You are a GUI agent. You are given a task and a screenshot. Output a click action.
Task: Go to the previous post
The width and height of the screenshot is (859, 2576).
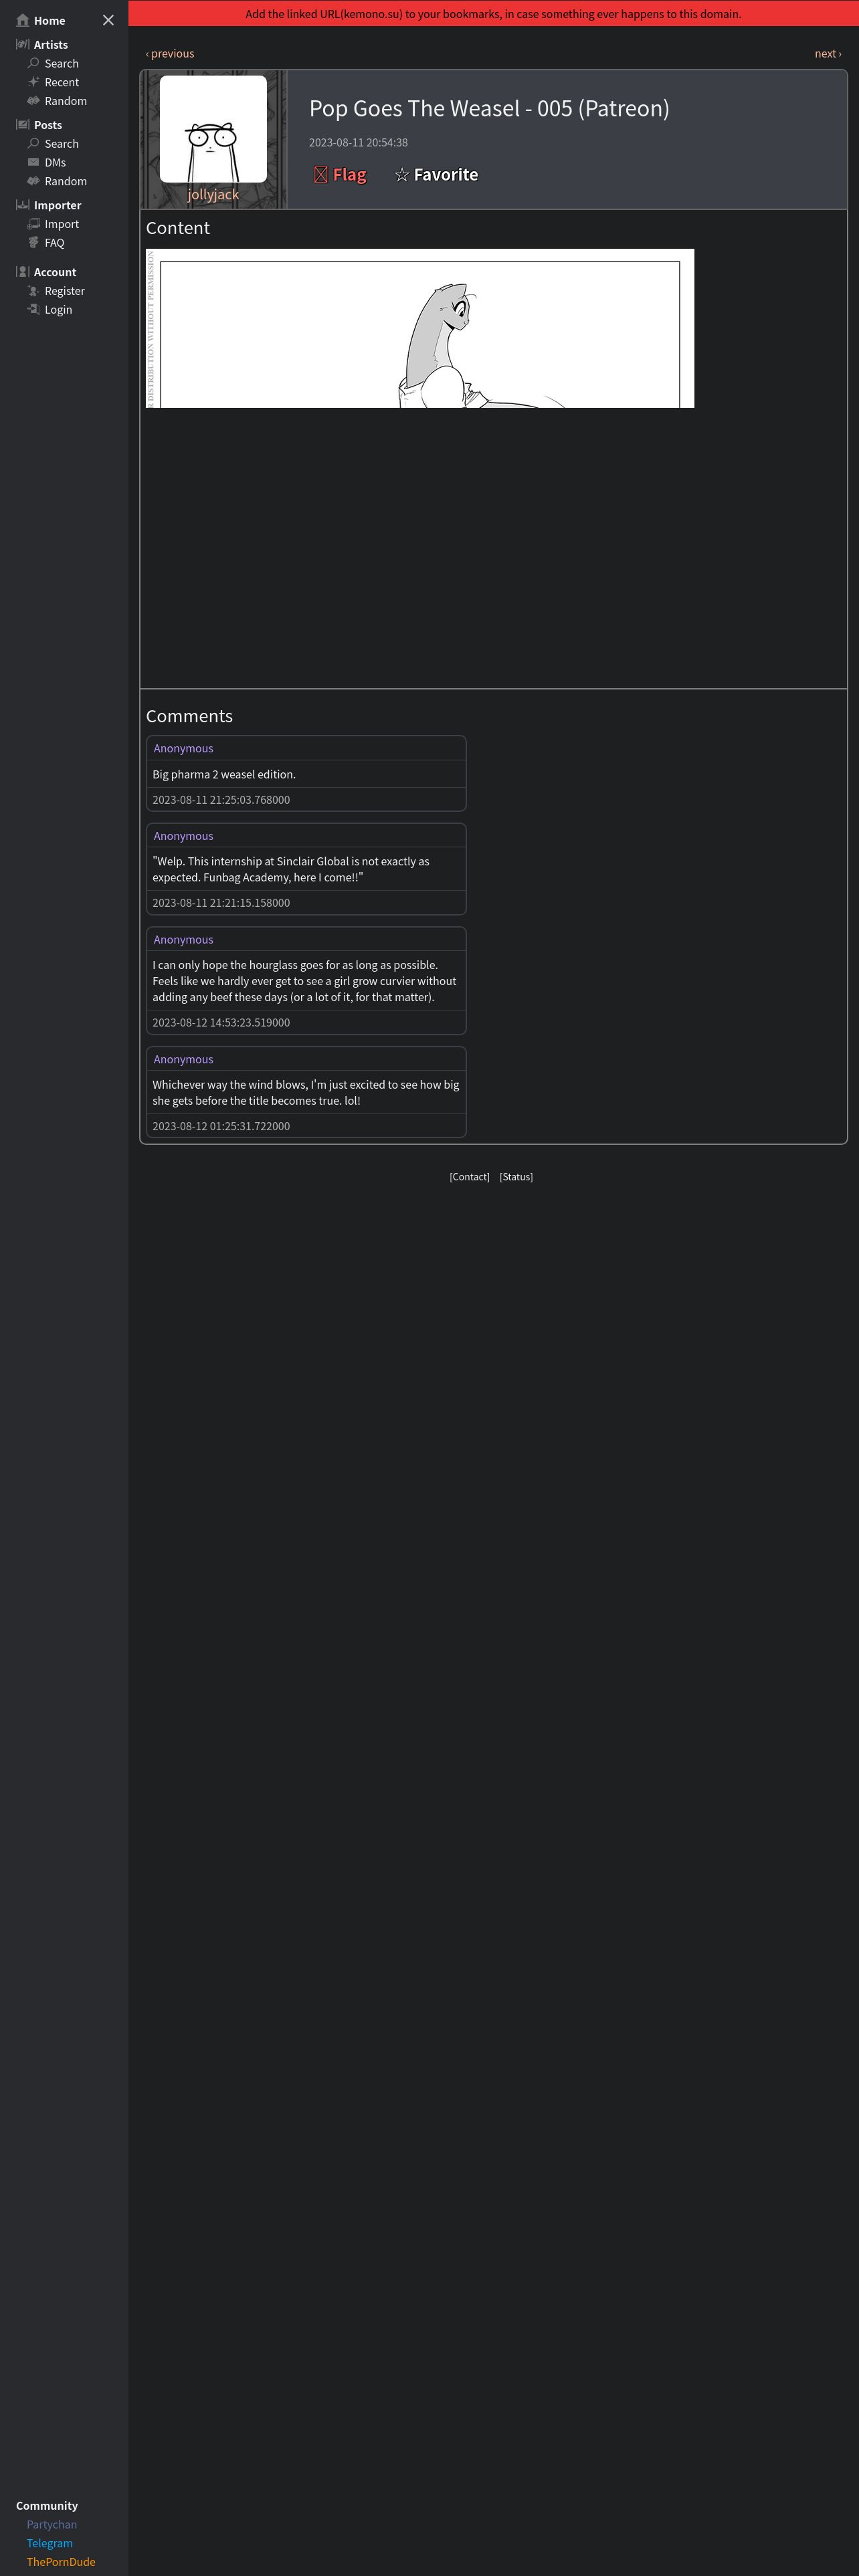click(170, 54)
